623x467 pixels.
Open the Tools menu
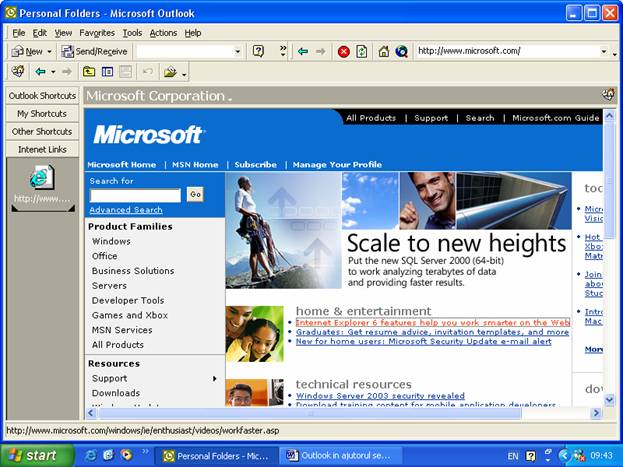pyautogui.click(x=132, y=33)
